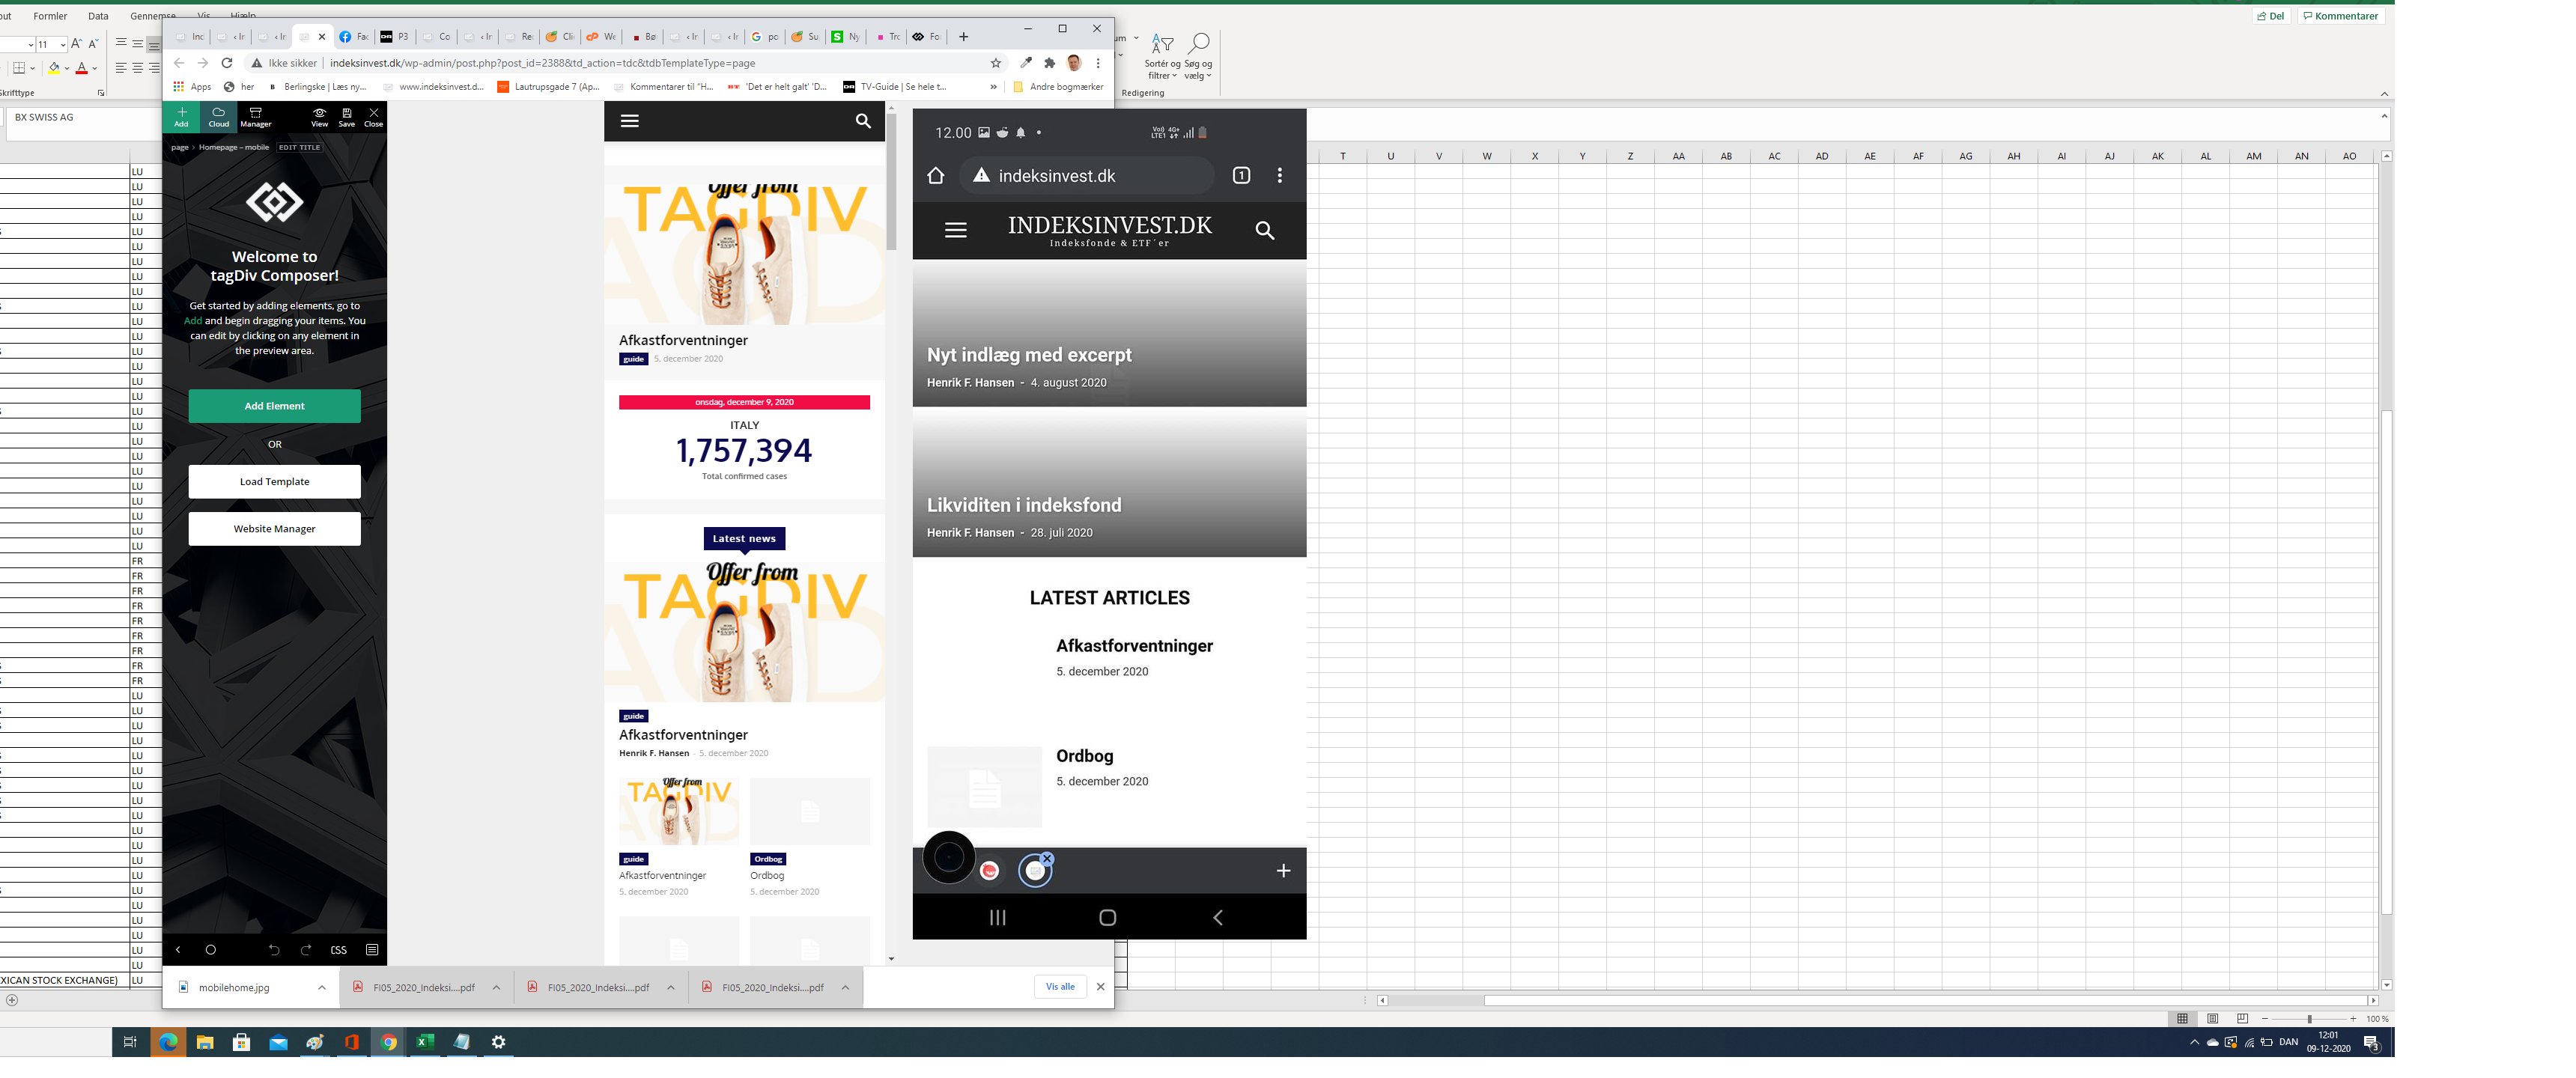Click the structure list icon in Composer bottom bar

pyautogui.click(x=372, y=950)
